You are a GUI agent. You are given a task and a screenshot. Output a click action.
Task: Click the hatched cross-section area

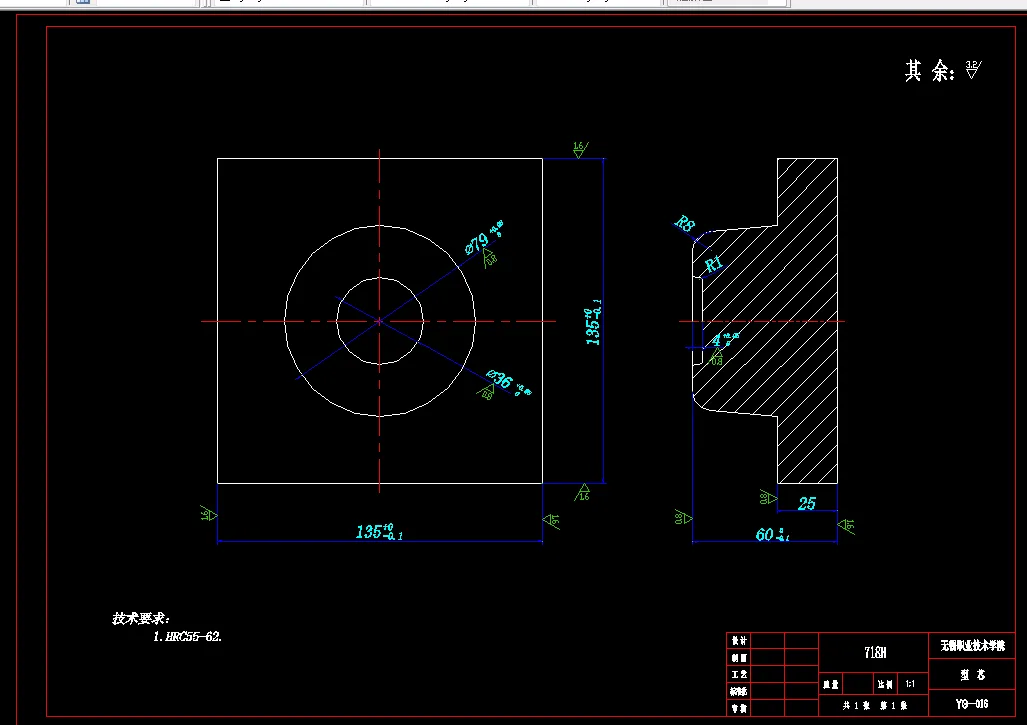click(786, 321)
